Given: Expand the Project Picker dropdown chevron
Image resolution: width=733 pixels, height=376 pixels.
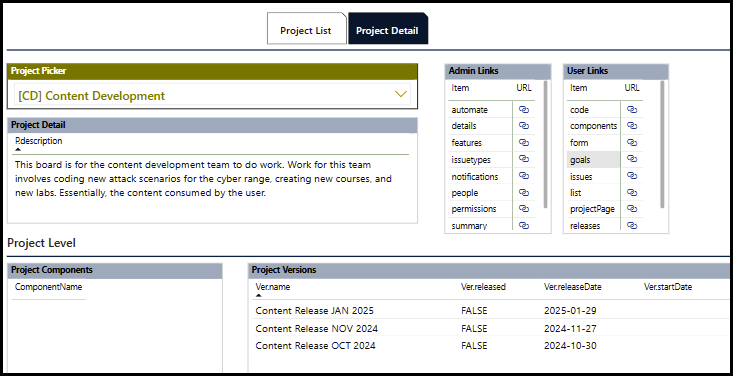Looking at the screenshot, I should point(401,94).
